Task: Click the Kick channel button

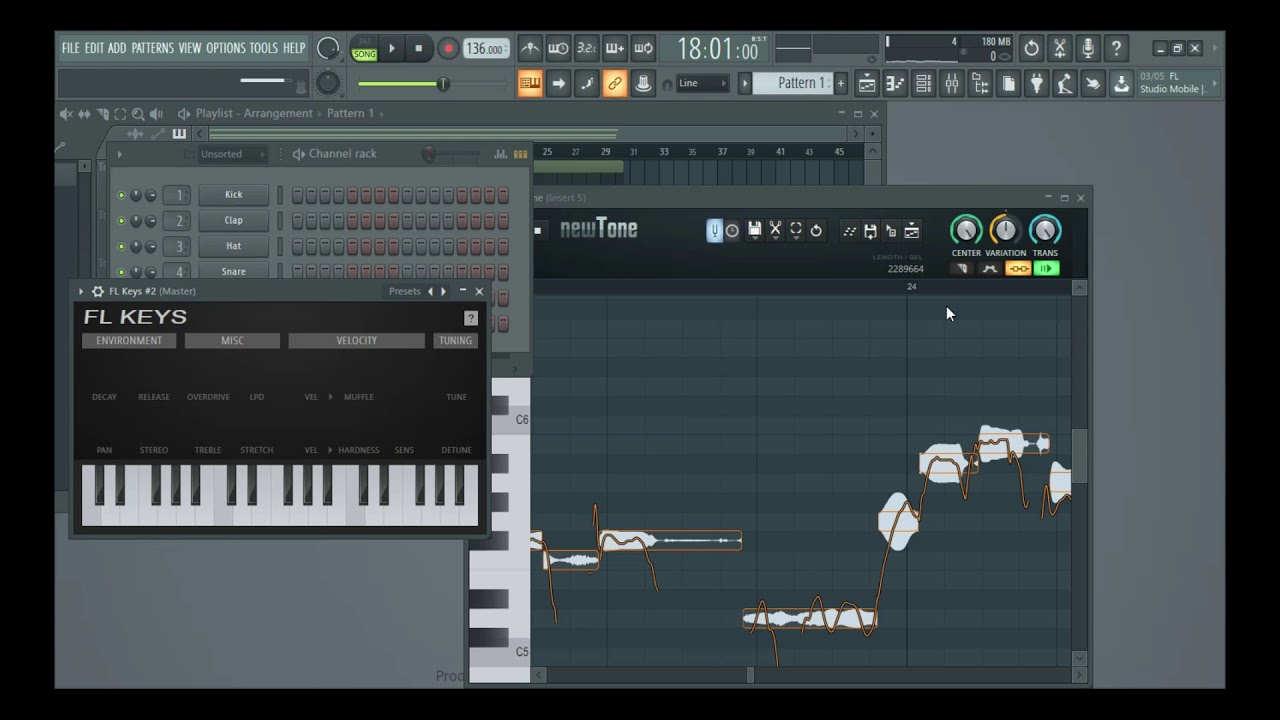Action: [x=233, y=195]
